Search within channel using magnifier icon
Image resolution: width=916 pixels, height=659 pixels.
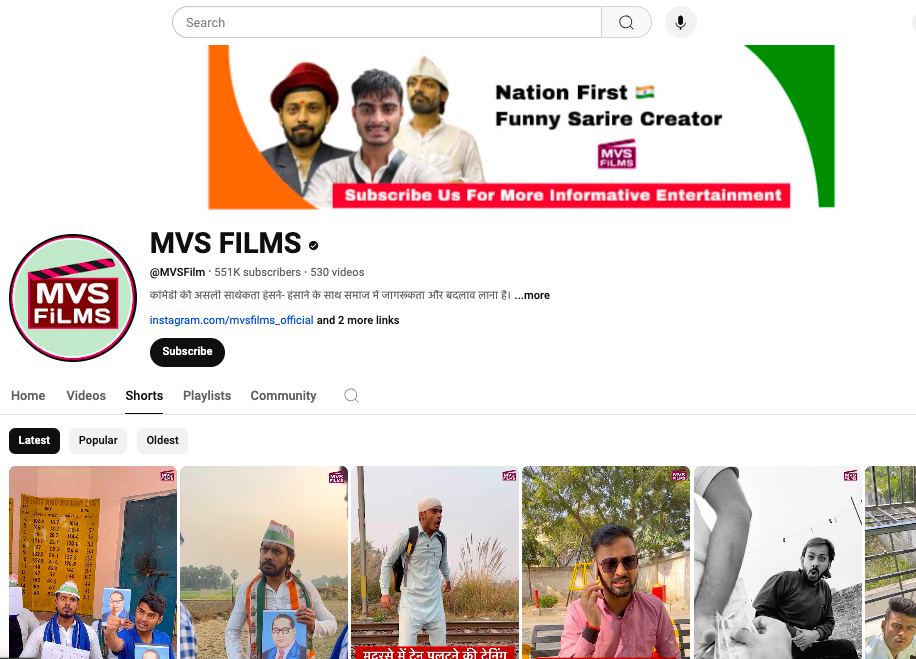(351, 396)
